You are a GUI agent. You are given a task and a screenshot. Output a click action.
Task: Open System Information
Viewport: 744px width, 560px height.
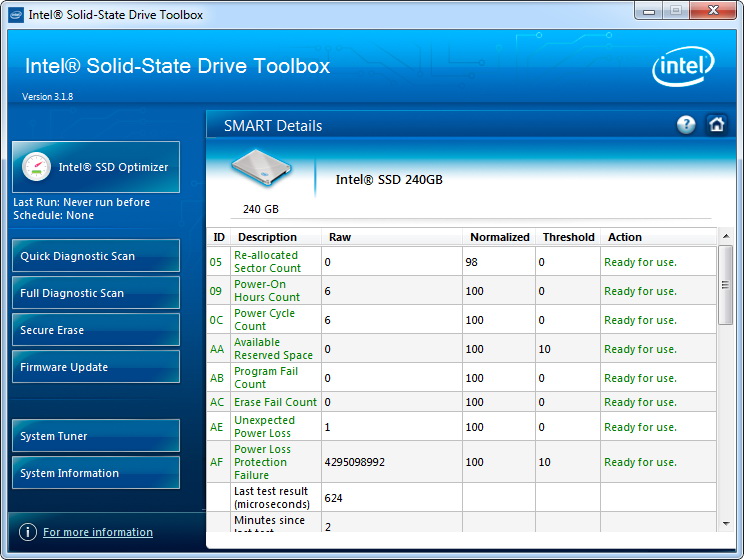click(x=96, y=473)
